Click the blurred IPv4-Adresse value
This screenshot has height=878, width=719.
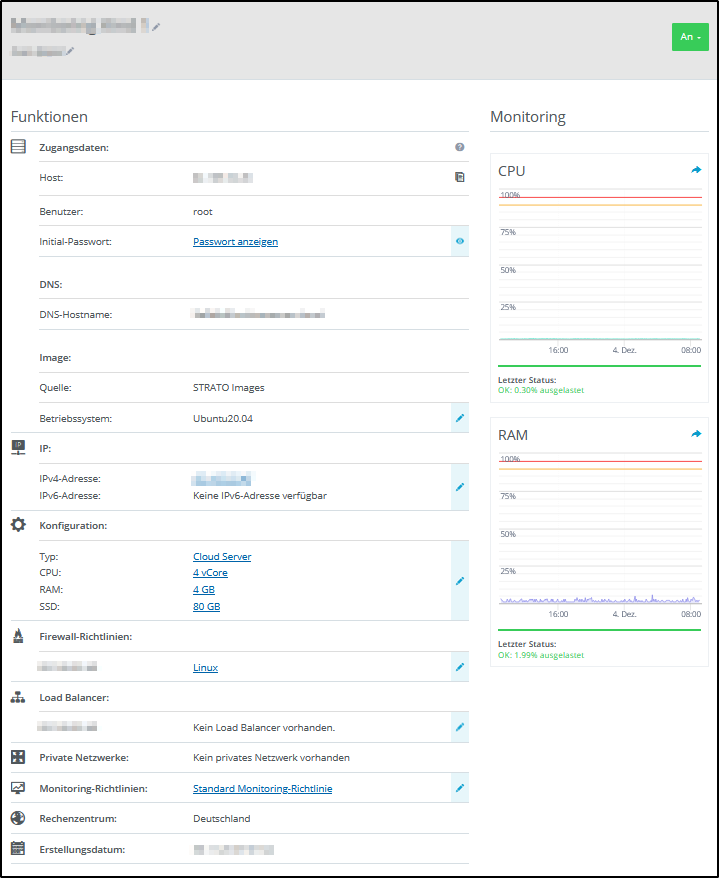click(x=222, y=479)
